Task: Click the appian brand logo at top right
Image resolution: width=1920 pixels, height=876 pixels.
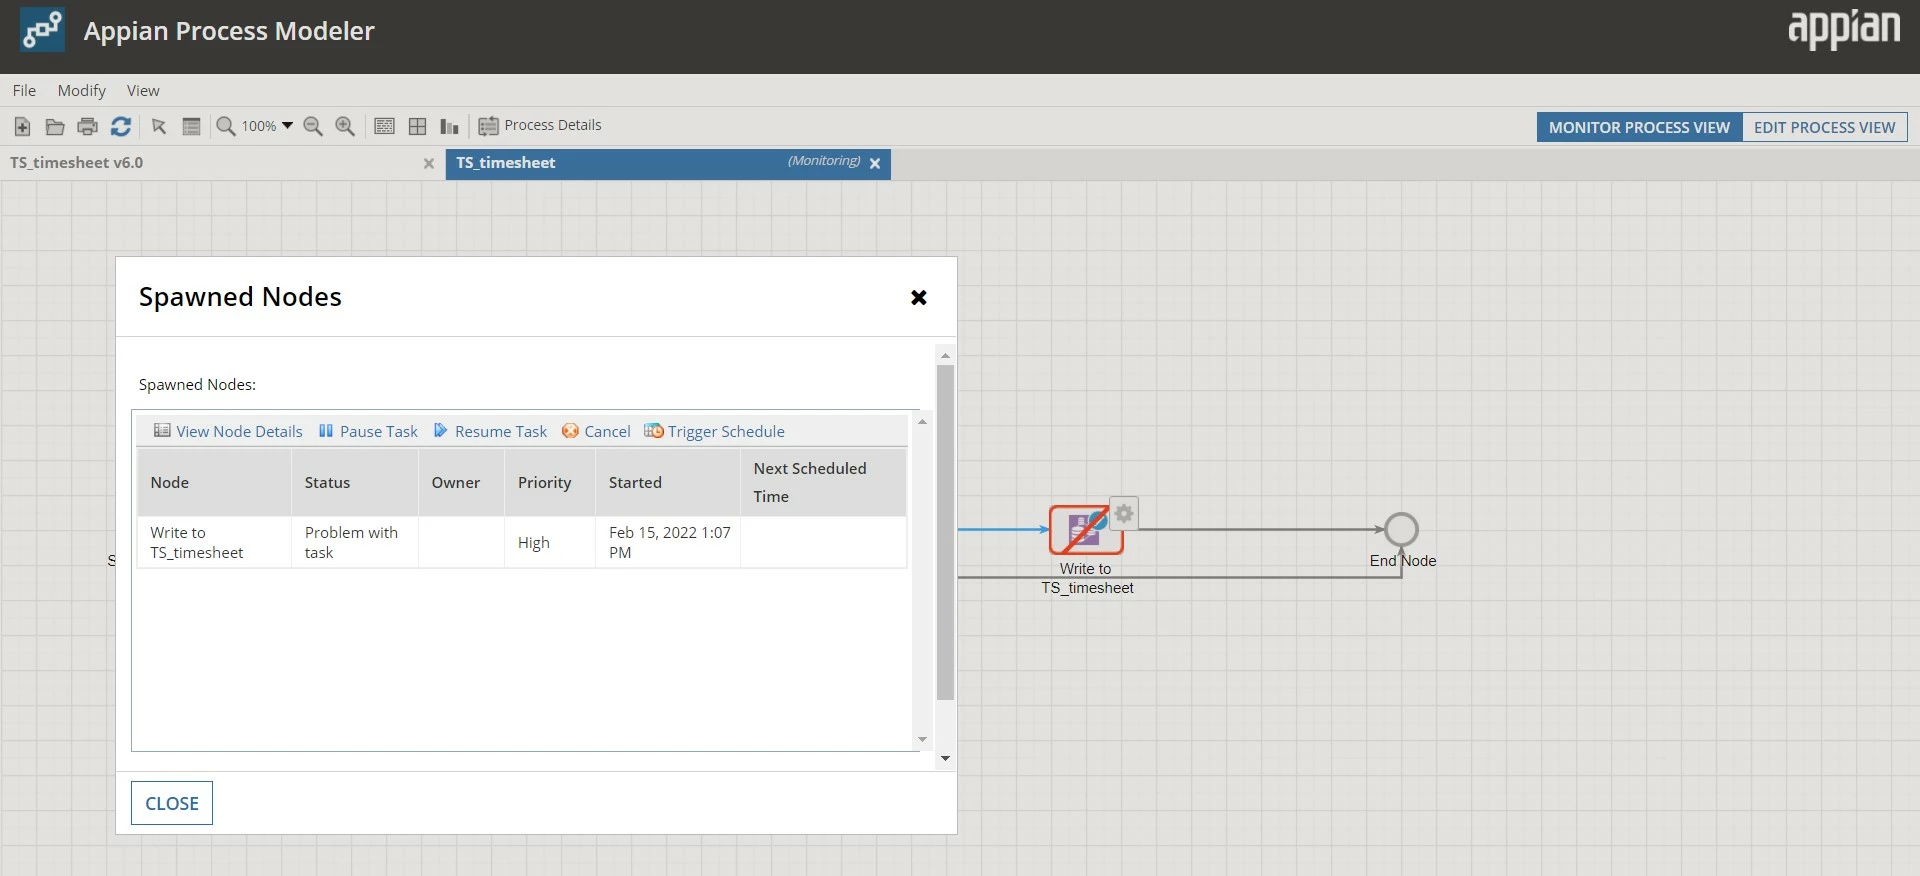Action: [1844, 29]
